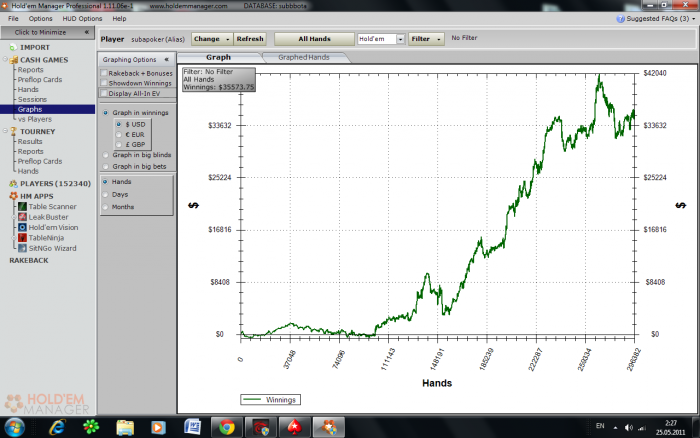700x438 pixels.
Task: Launch the LeakBuster app icon
Action: (22, 217)
